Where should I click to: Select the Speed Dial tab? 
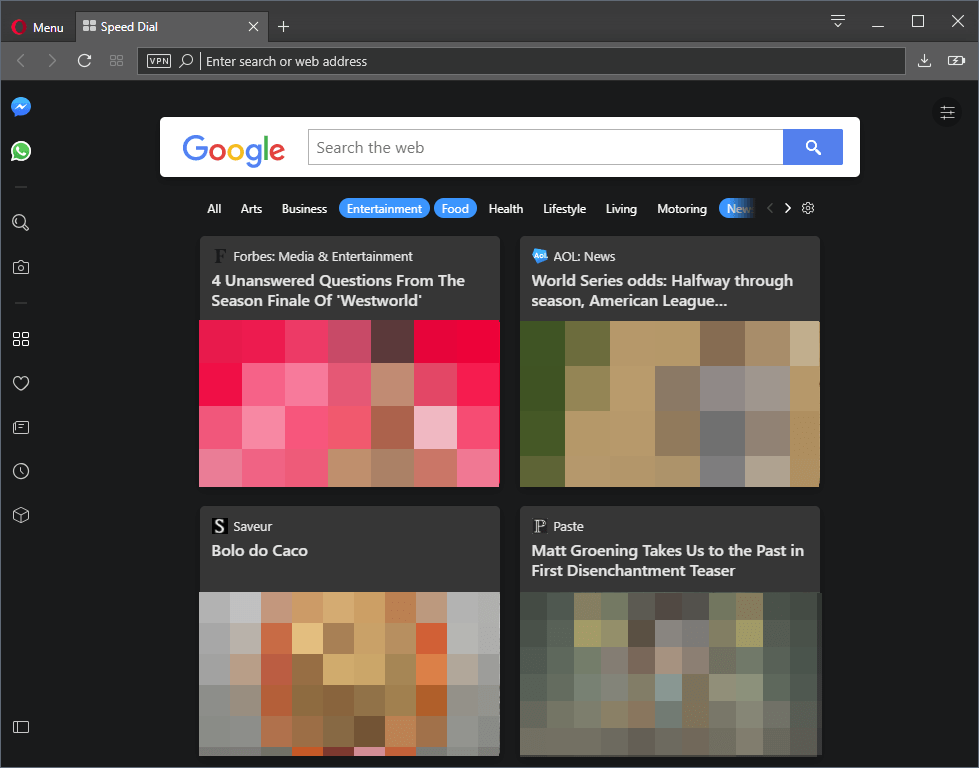point(172,26)
